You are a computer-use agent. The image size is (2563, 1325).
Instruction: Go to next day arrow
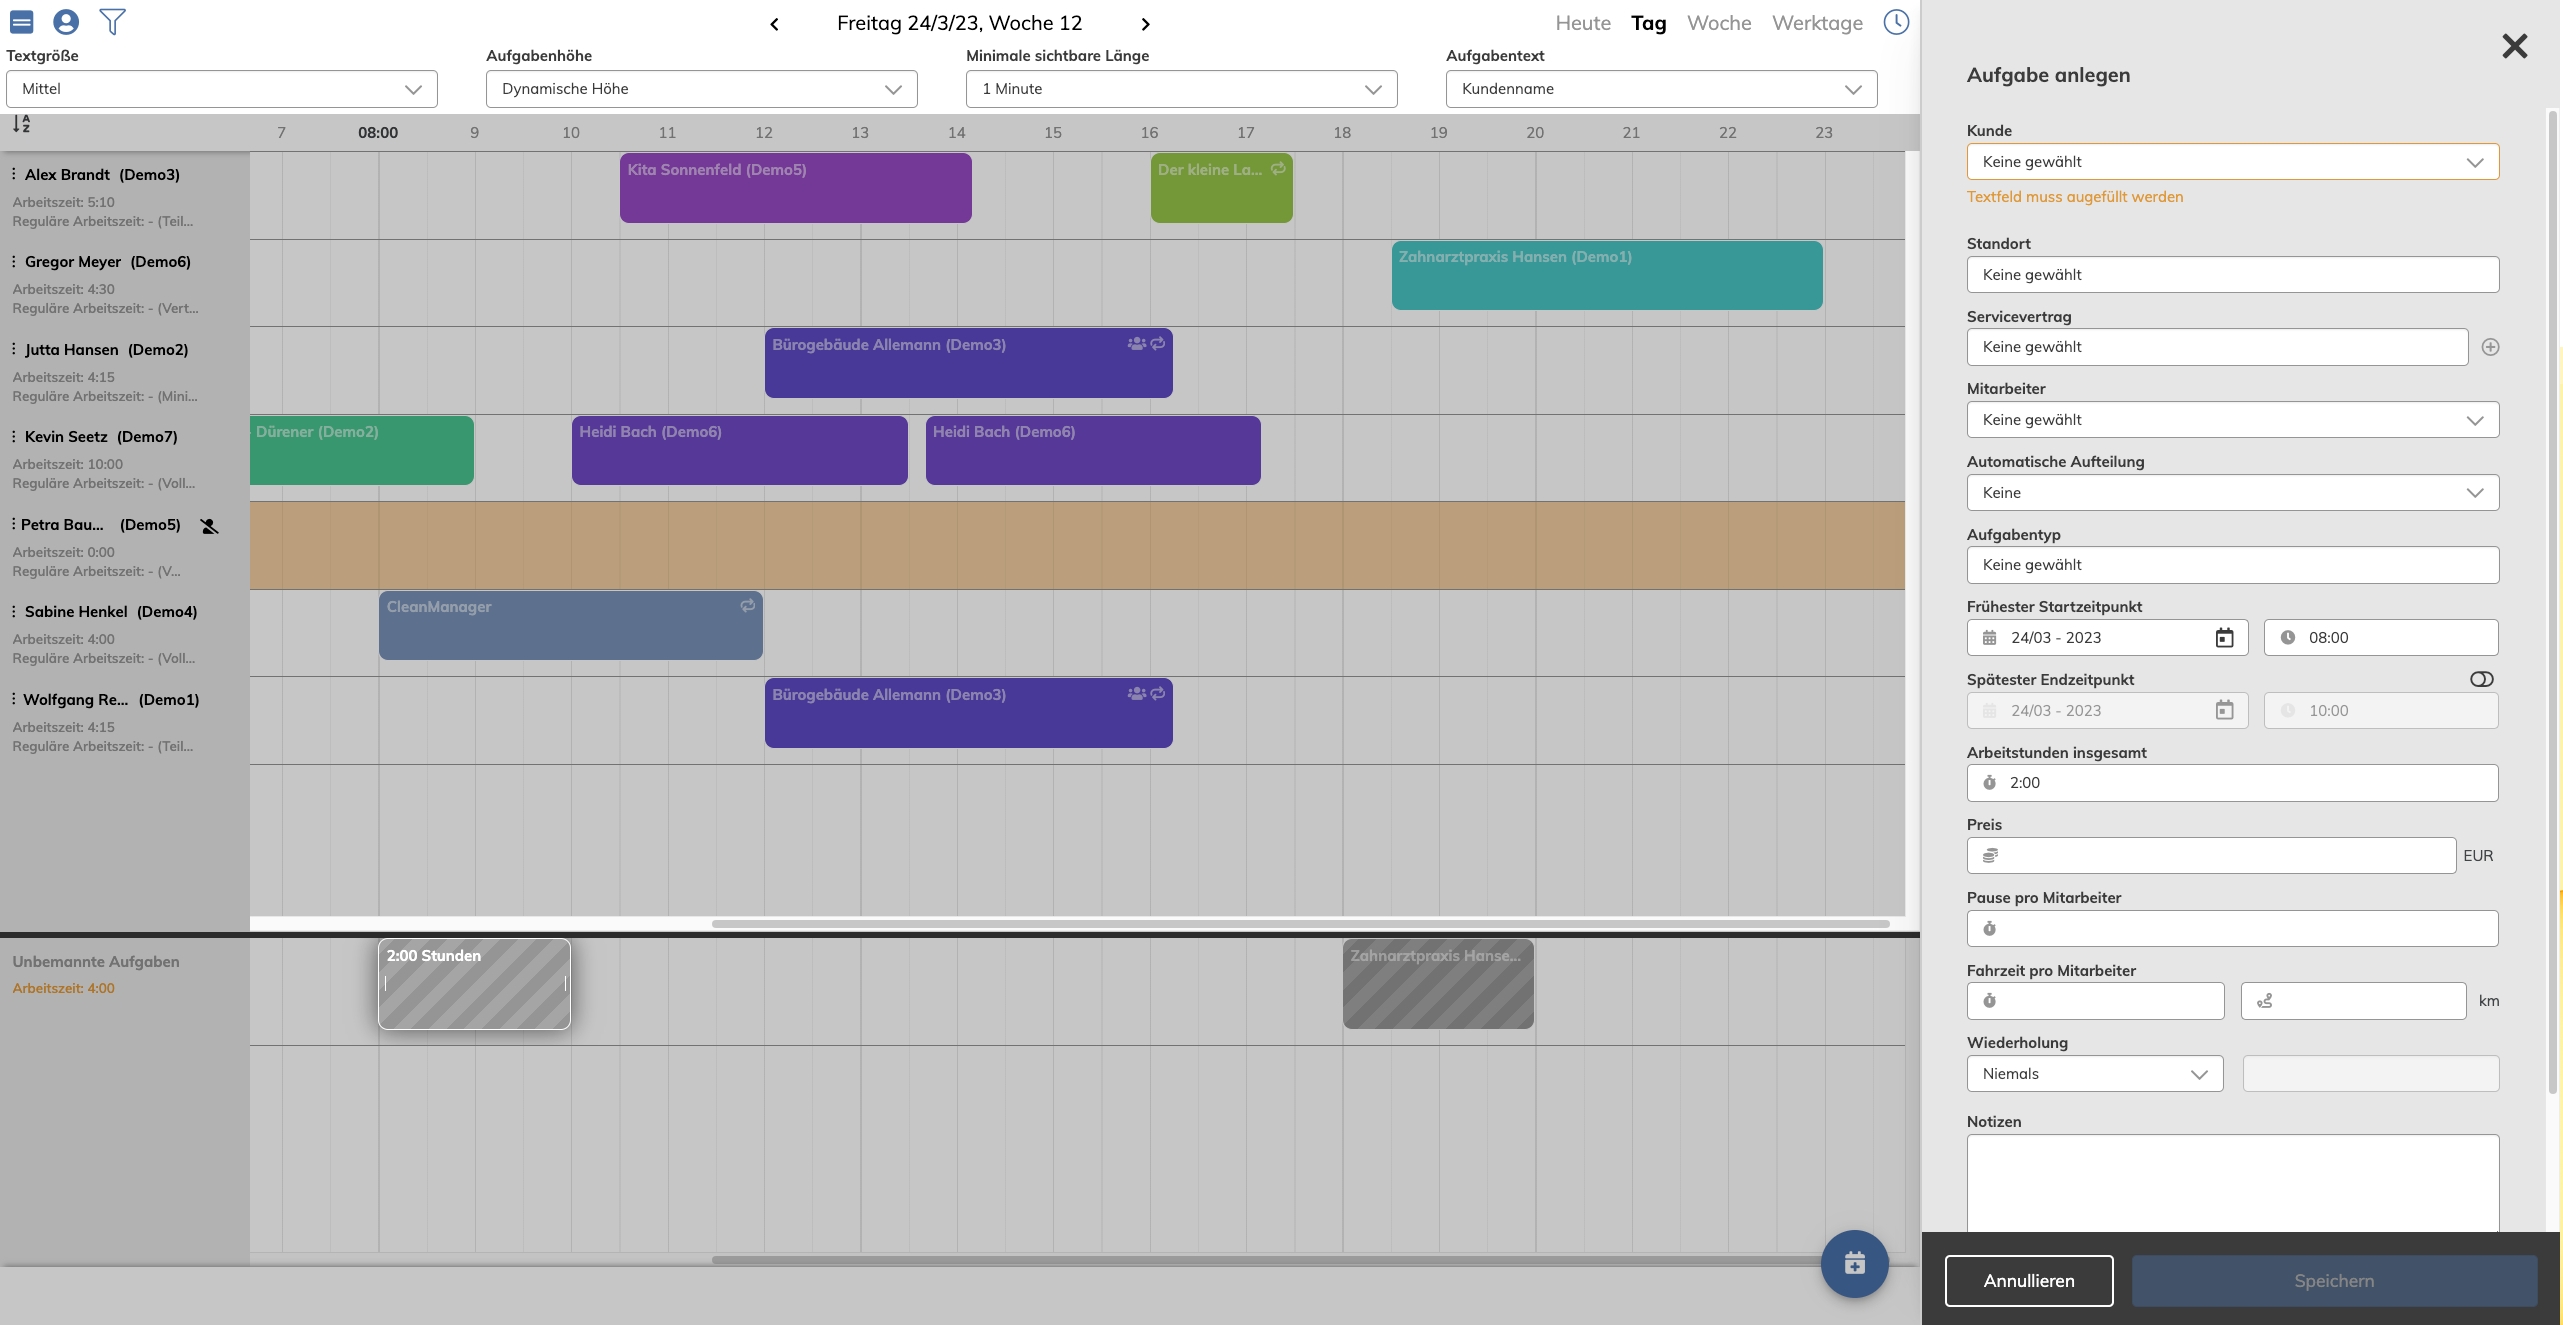pyautogui.click(x=1146, y=24)
